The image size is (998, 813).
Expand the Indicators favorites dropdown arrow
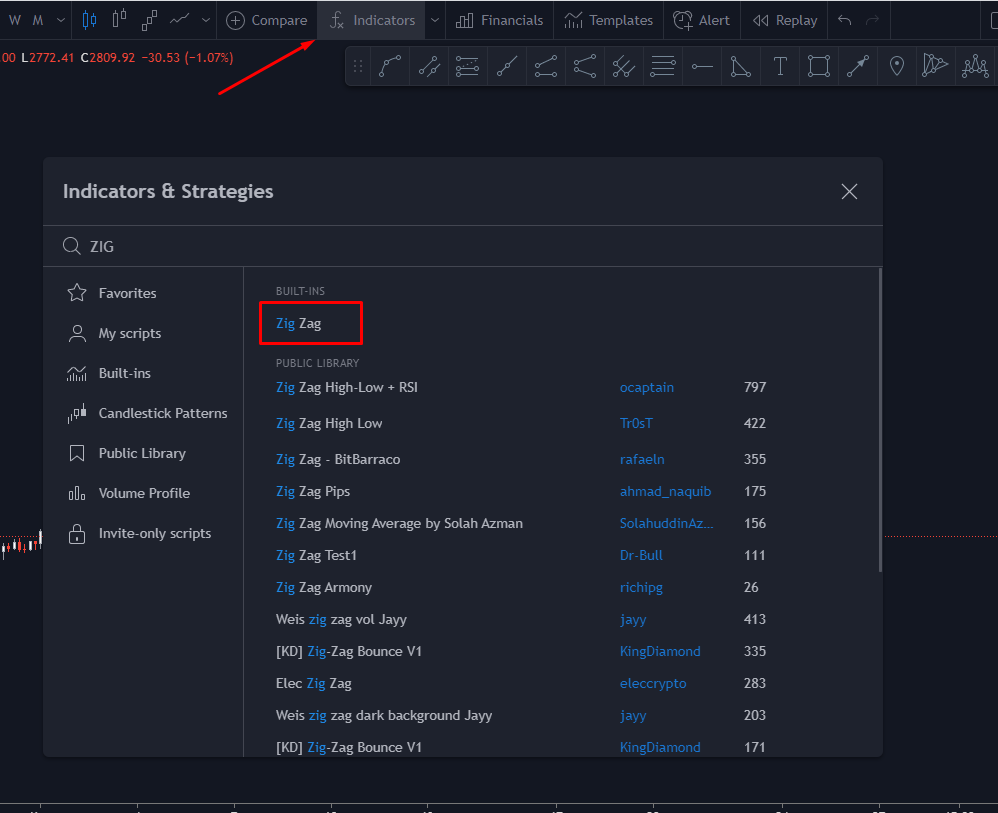[x=435, y=20]
